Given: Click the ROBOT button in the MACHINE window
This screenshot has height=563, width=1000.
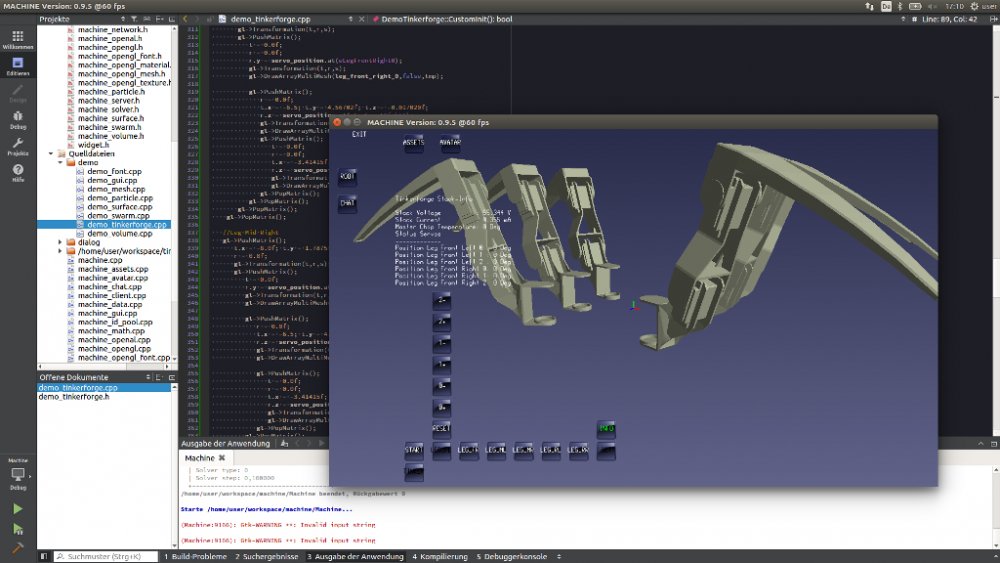Looking at the screenshot, I should tap(347, 177).
